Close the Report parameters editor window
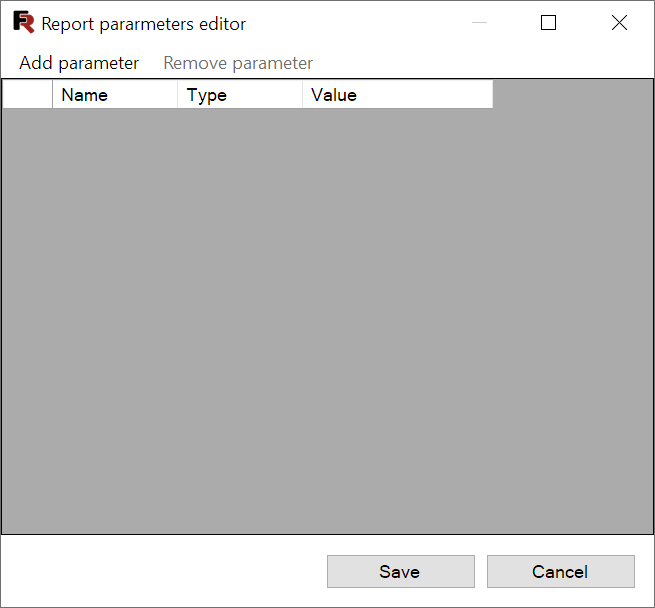Image resolution: width=655 pixels, height=608 pixels. point(619,23)
